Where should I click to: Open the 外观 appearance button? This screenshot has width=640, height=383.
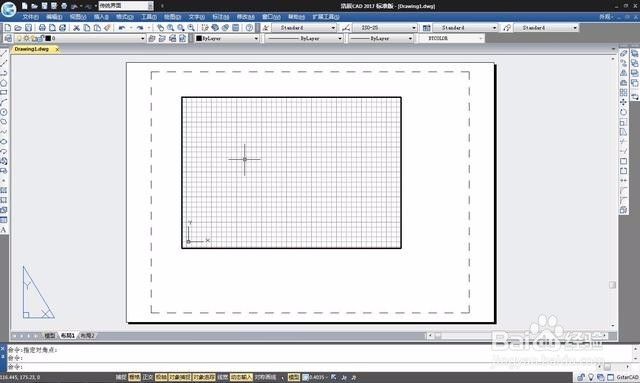tap(606, 17)
